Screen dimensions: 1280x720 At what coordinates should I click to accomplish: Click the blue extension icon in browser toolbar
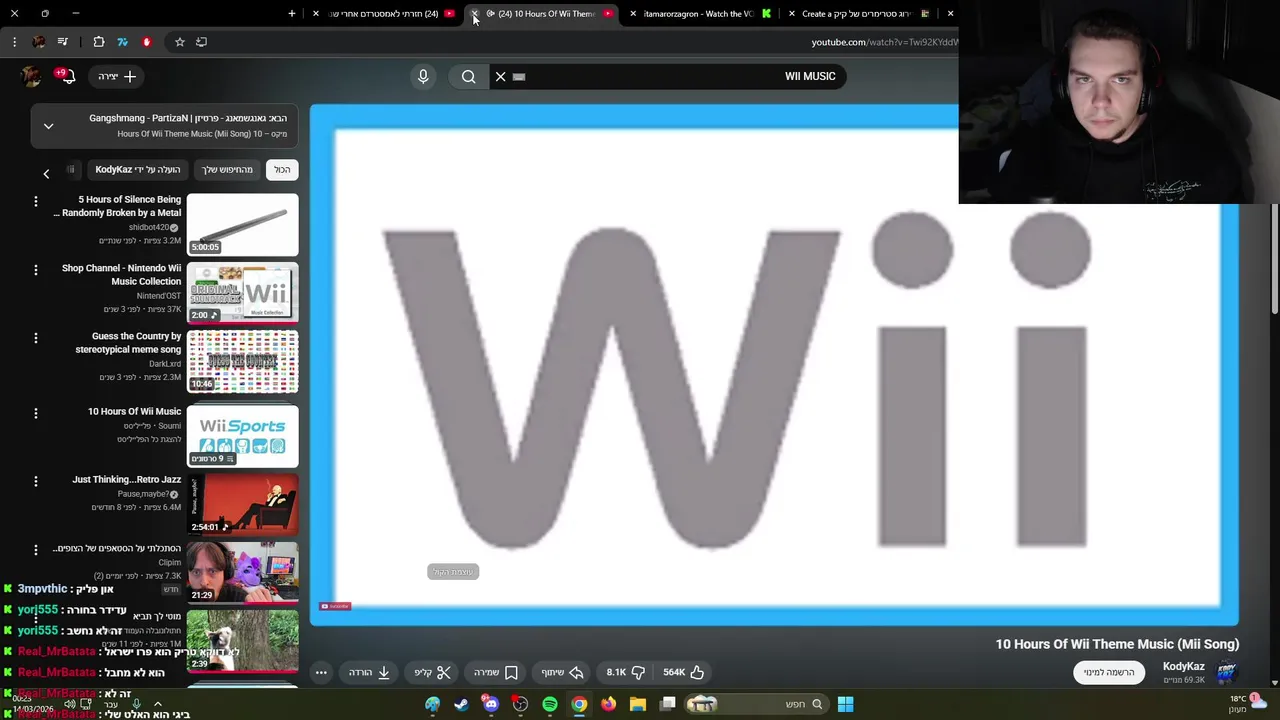tap(122, 42)
